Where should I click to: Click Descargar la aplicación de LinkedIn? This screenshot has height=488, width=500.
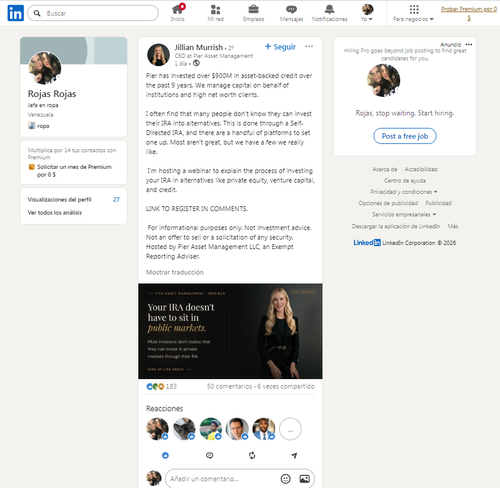pyautogui.click(x=396, y=226)
